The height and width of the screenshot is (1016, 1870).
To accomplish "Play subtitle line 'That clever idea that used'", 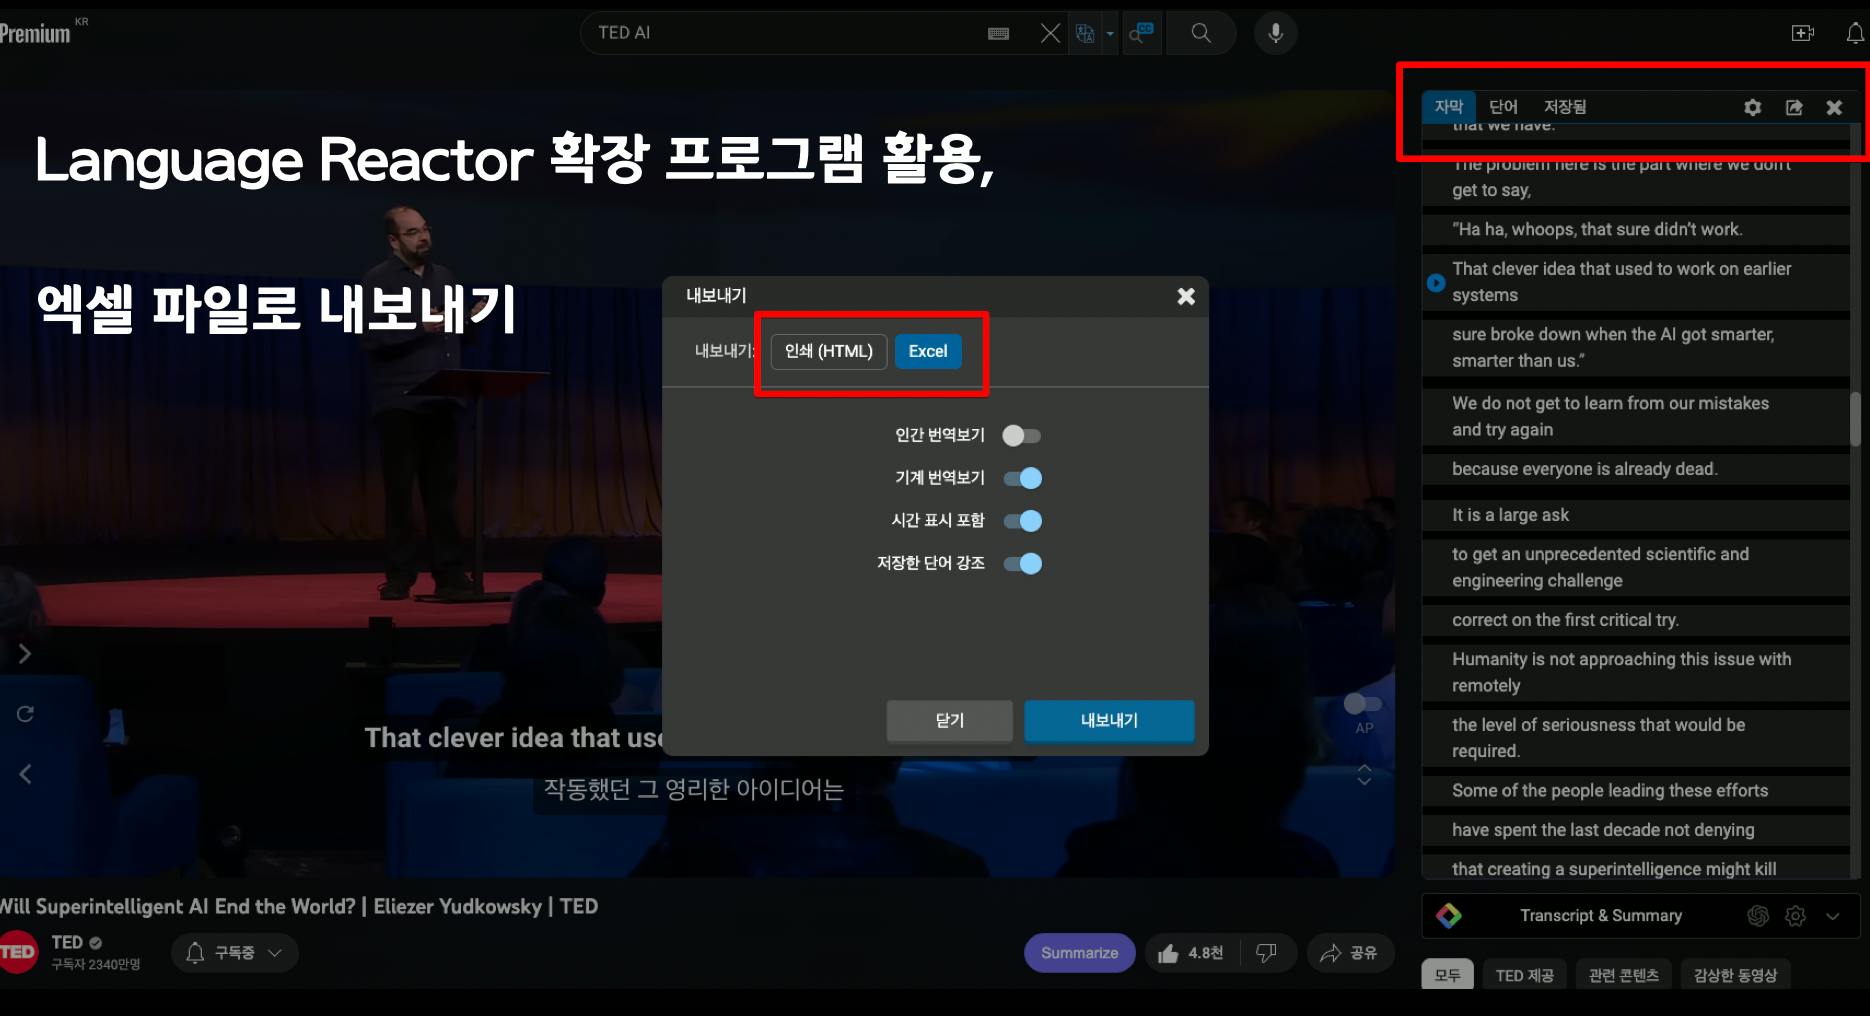I will [1436, 283].
